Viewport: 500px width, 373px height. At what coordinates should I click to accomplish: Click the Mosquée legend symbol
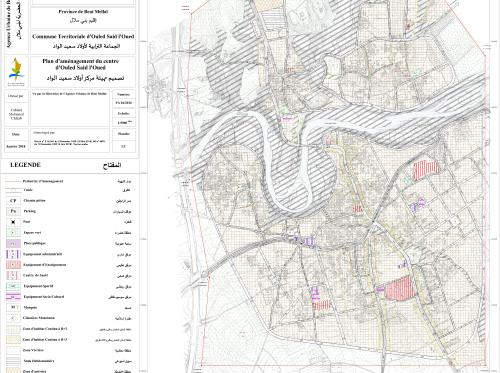[x=13, y=307]
